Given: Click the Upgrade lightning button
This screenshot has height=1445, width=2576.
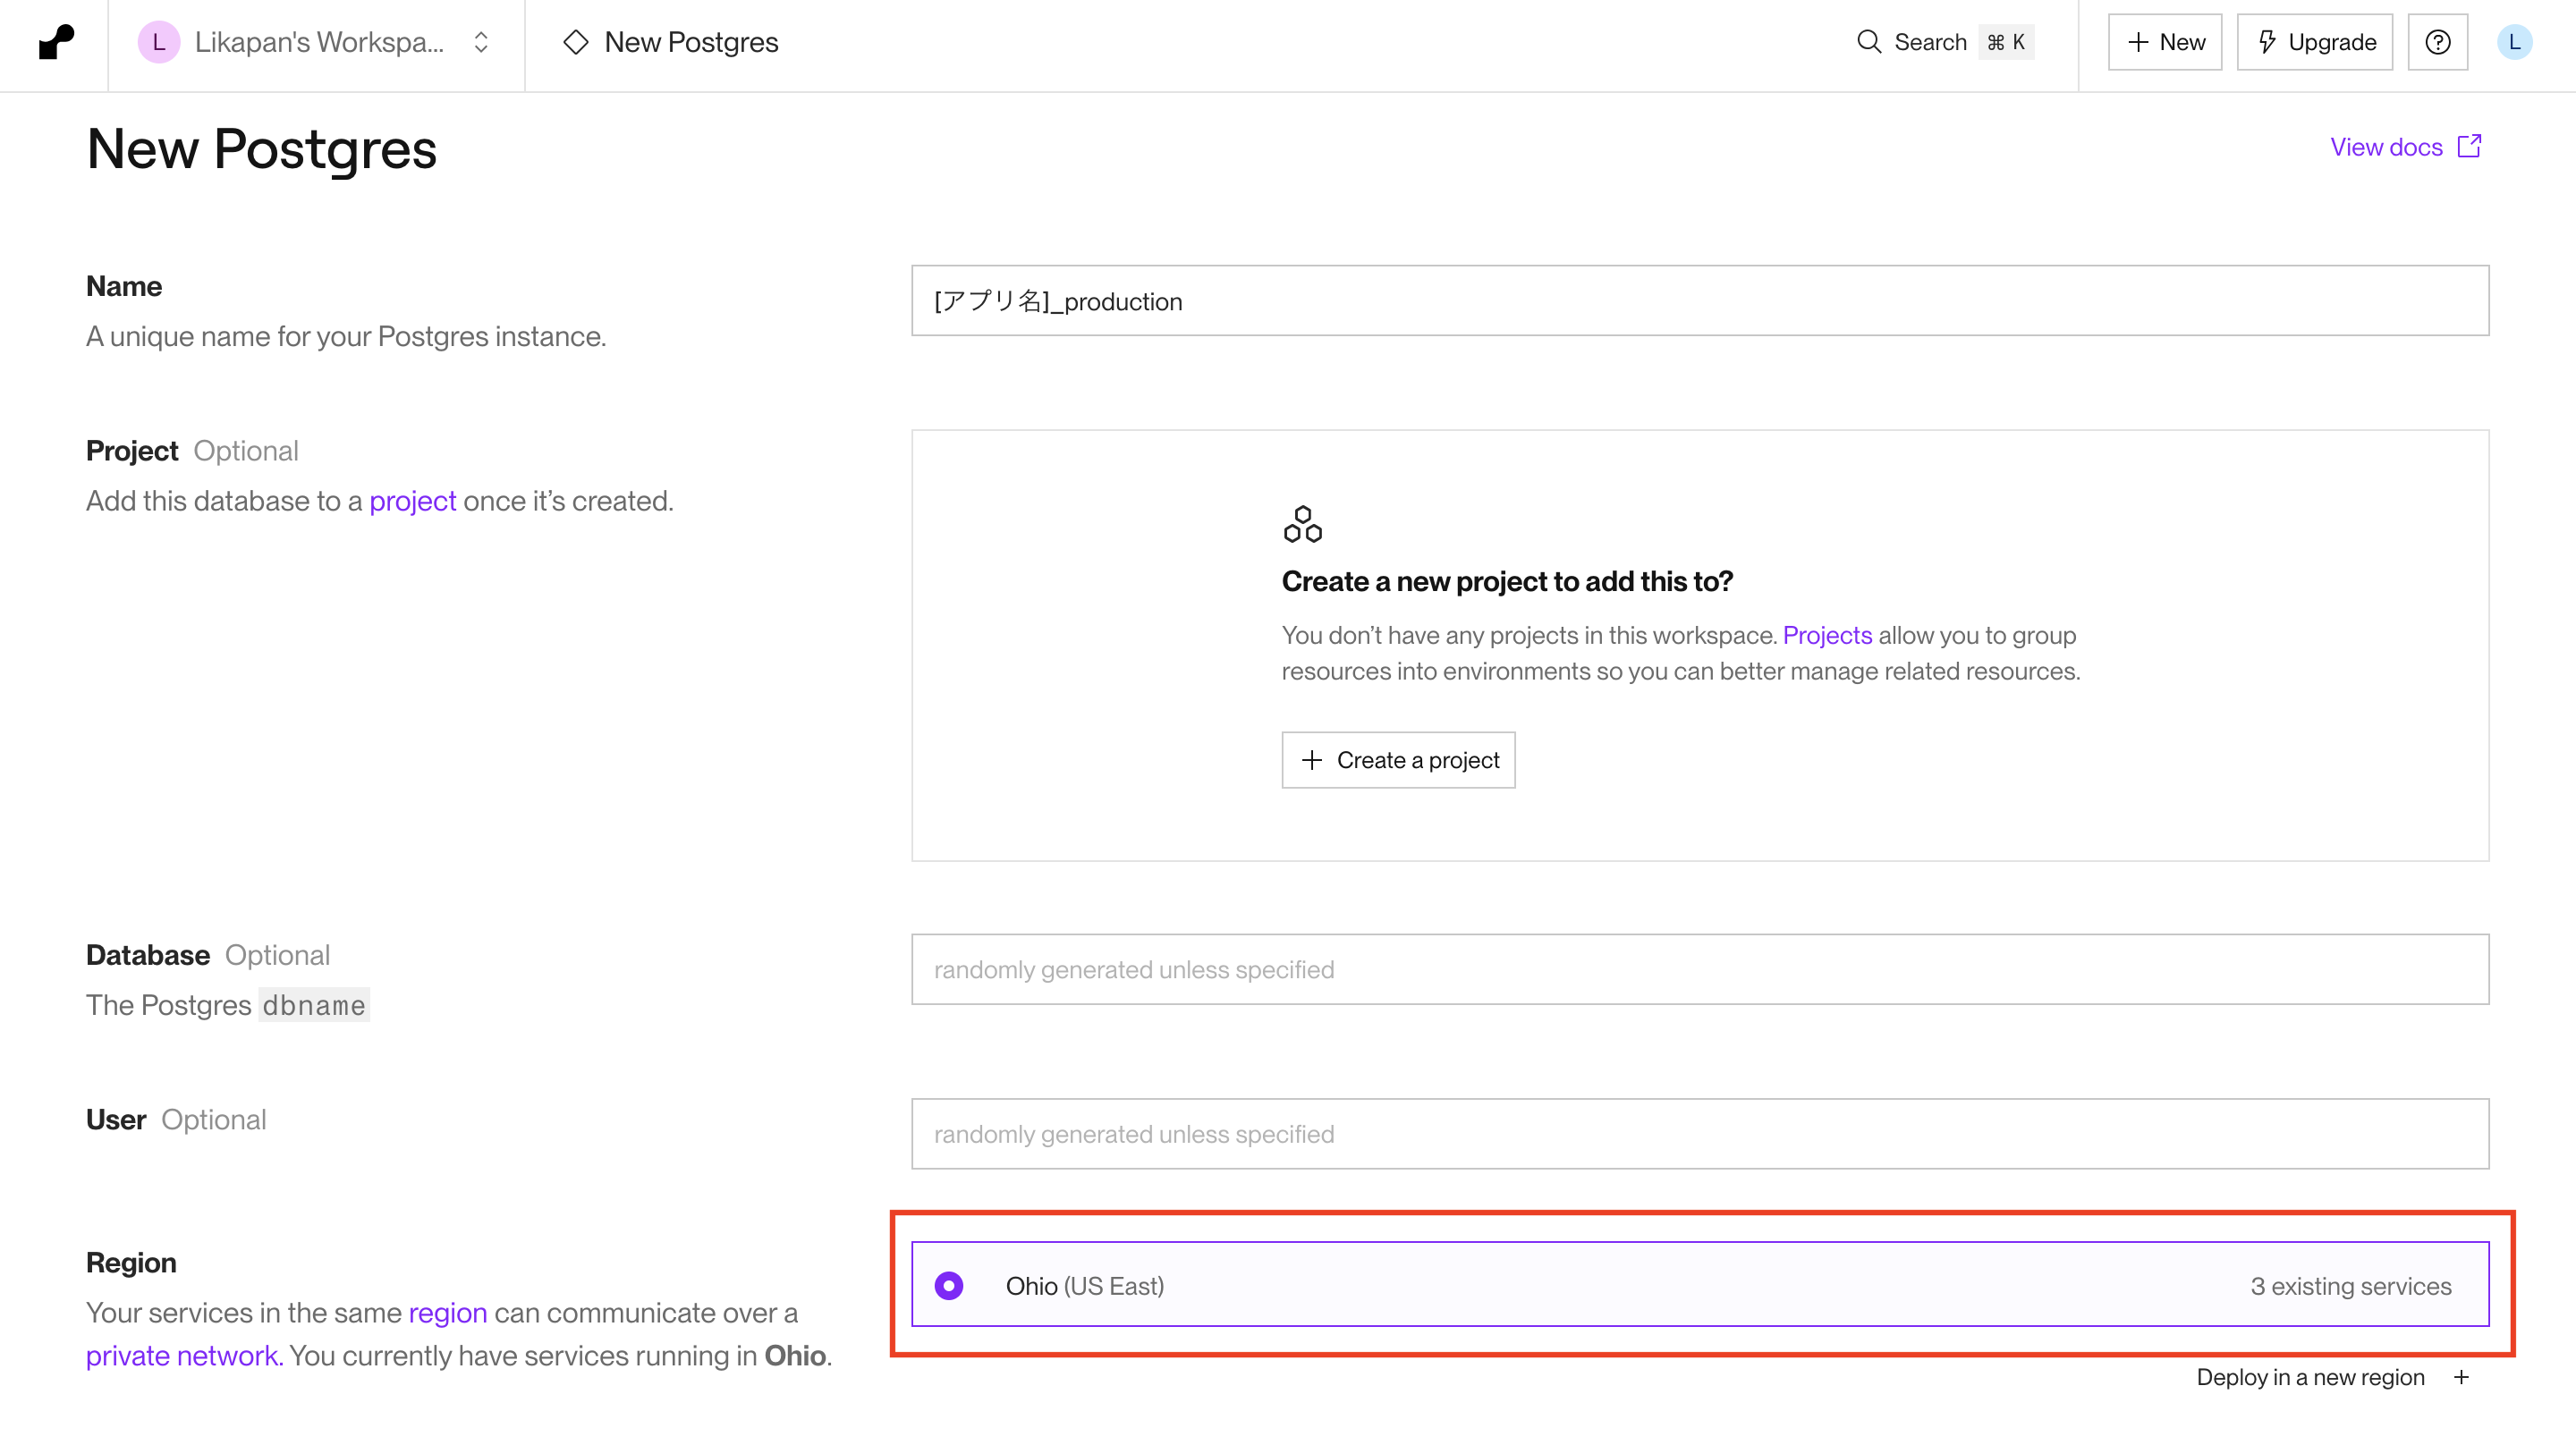Looking at the screenshot, I should [x=2314, y=42].
